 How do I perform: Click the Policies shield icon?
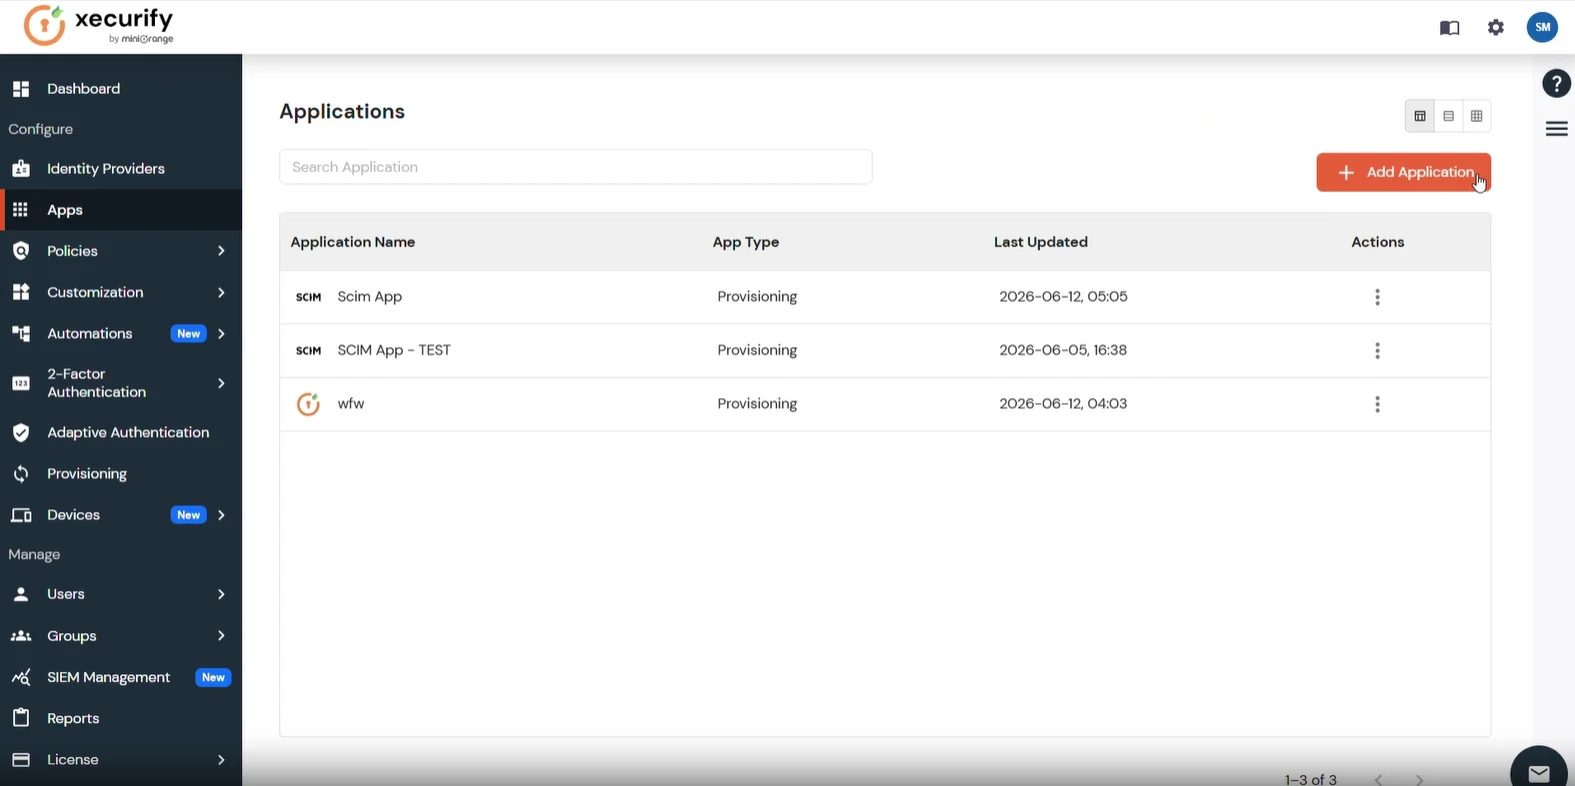point(20,251)
